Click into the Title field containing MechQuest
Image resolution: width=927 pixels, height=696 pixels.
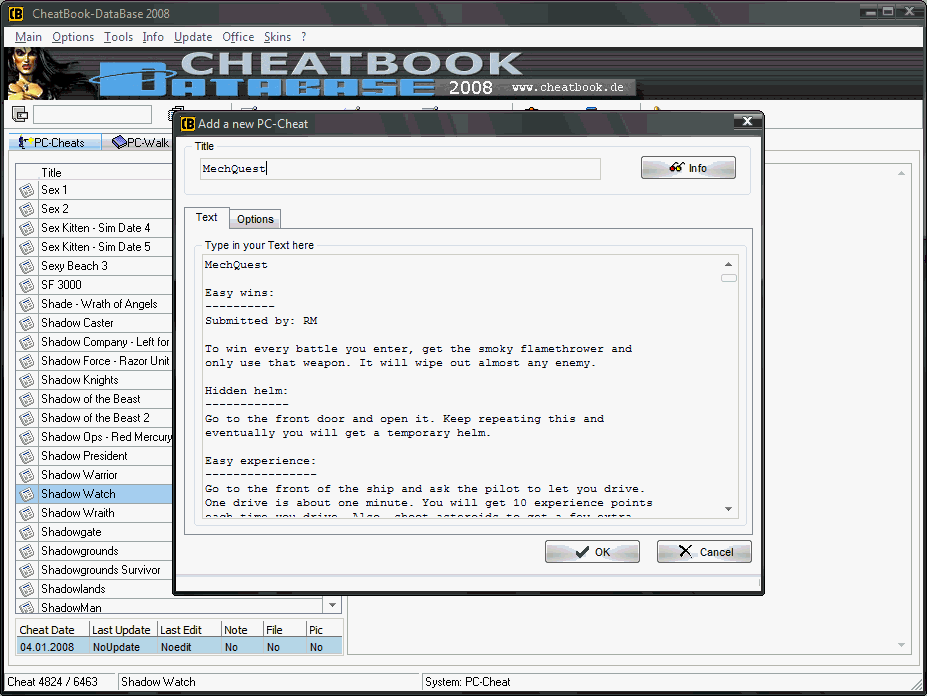pos(400,169)
